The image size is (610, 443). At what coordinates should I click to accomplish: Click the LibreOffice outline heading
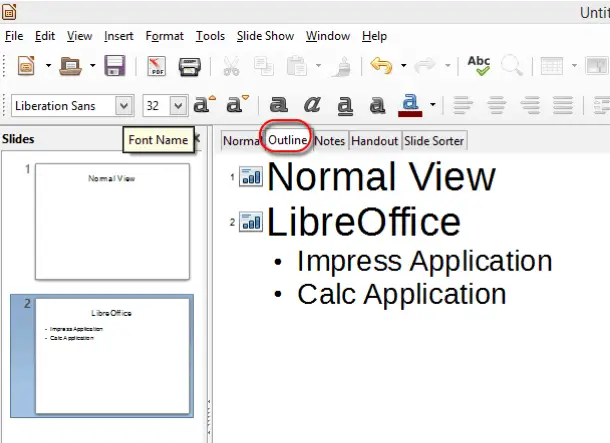(364, 221)
